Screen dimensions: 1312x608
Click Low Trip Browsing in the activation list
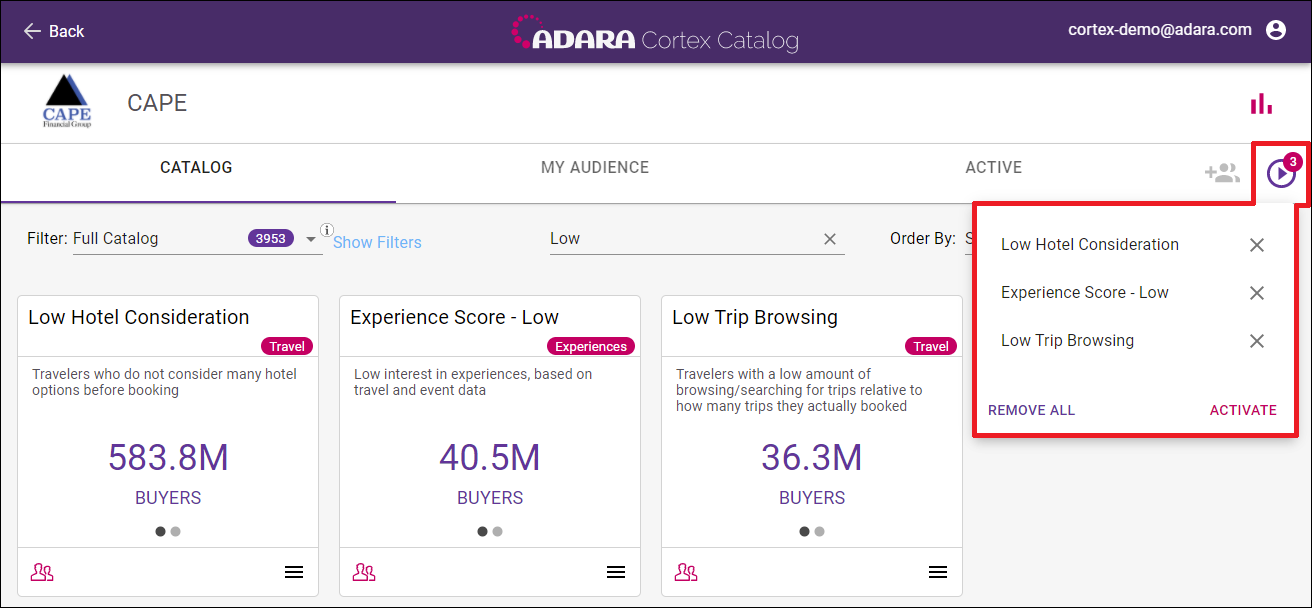point(1068,341)
